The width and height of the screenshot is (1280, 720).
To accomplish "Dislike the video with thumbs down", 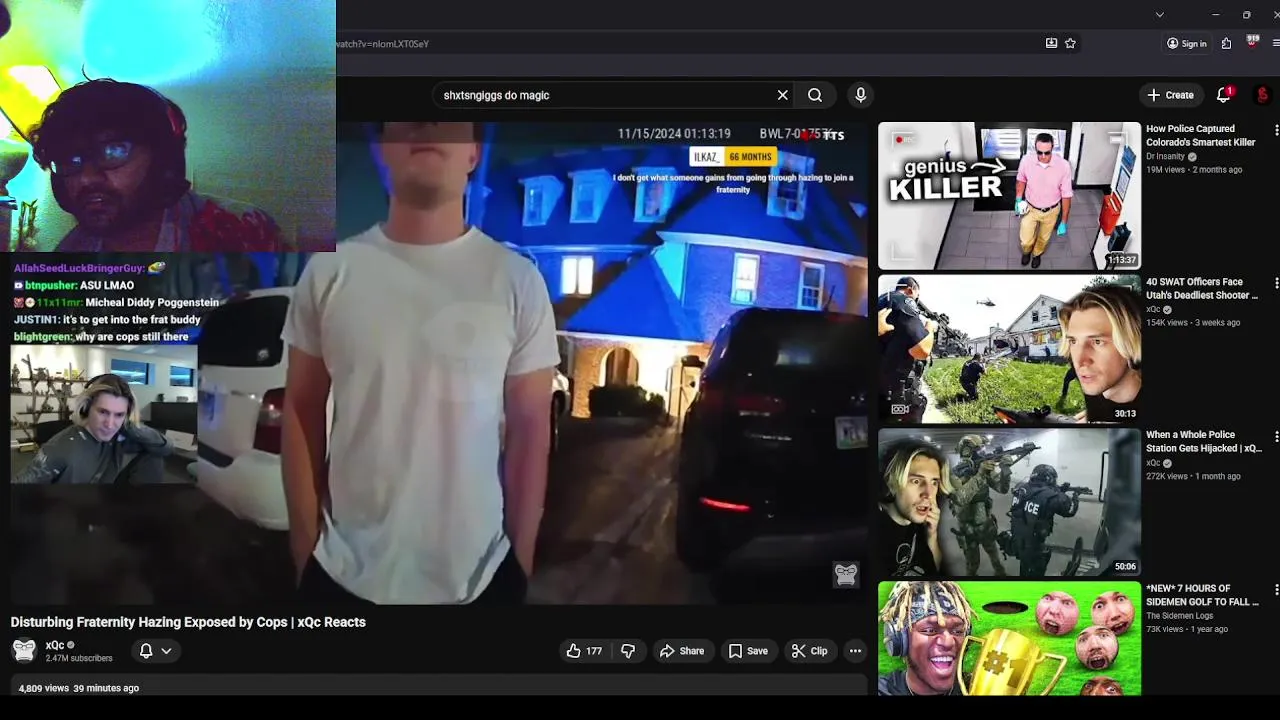I will point(628,651).
